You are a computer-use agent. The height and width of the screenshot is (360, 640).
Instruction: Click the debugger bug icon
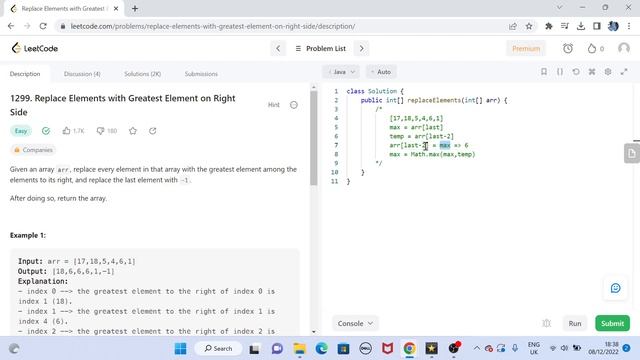tap(547, 323)
